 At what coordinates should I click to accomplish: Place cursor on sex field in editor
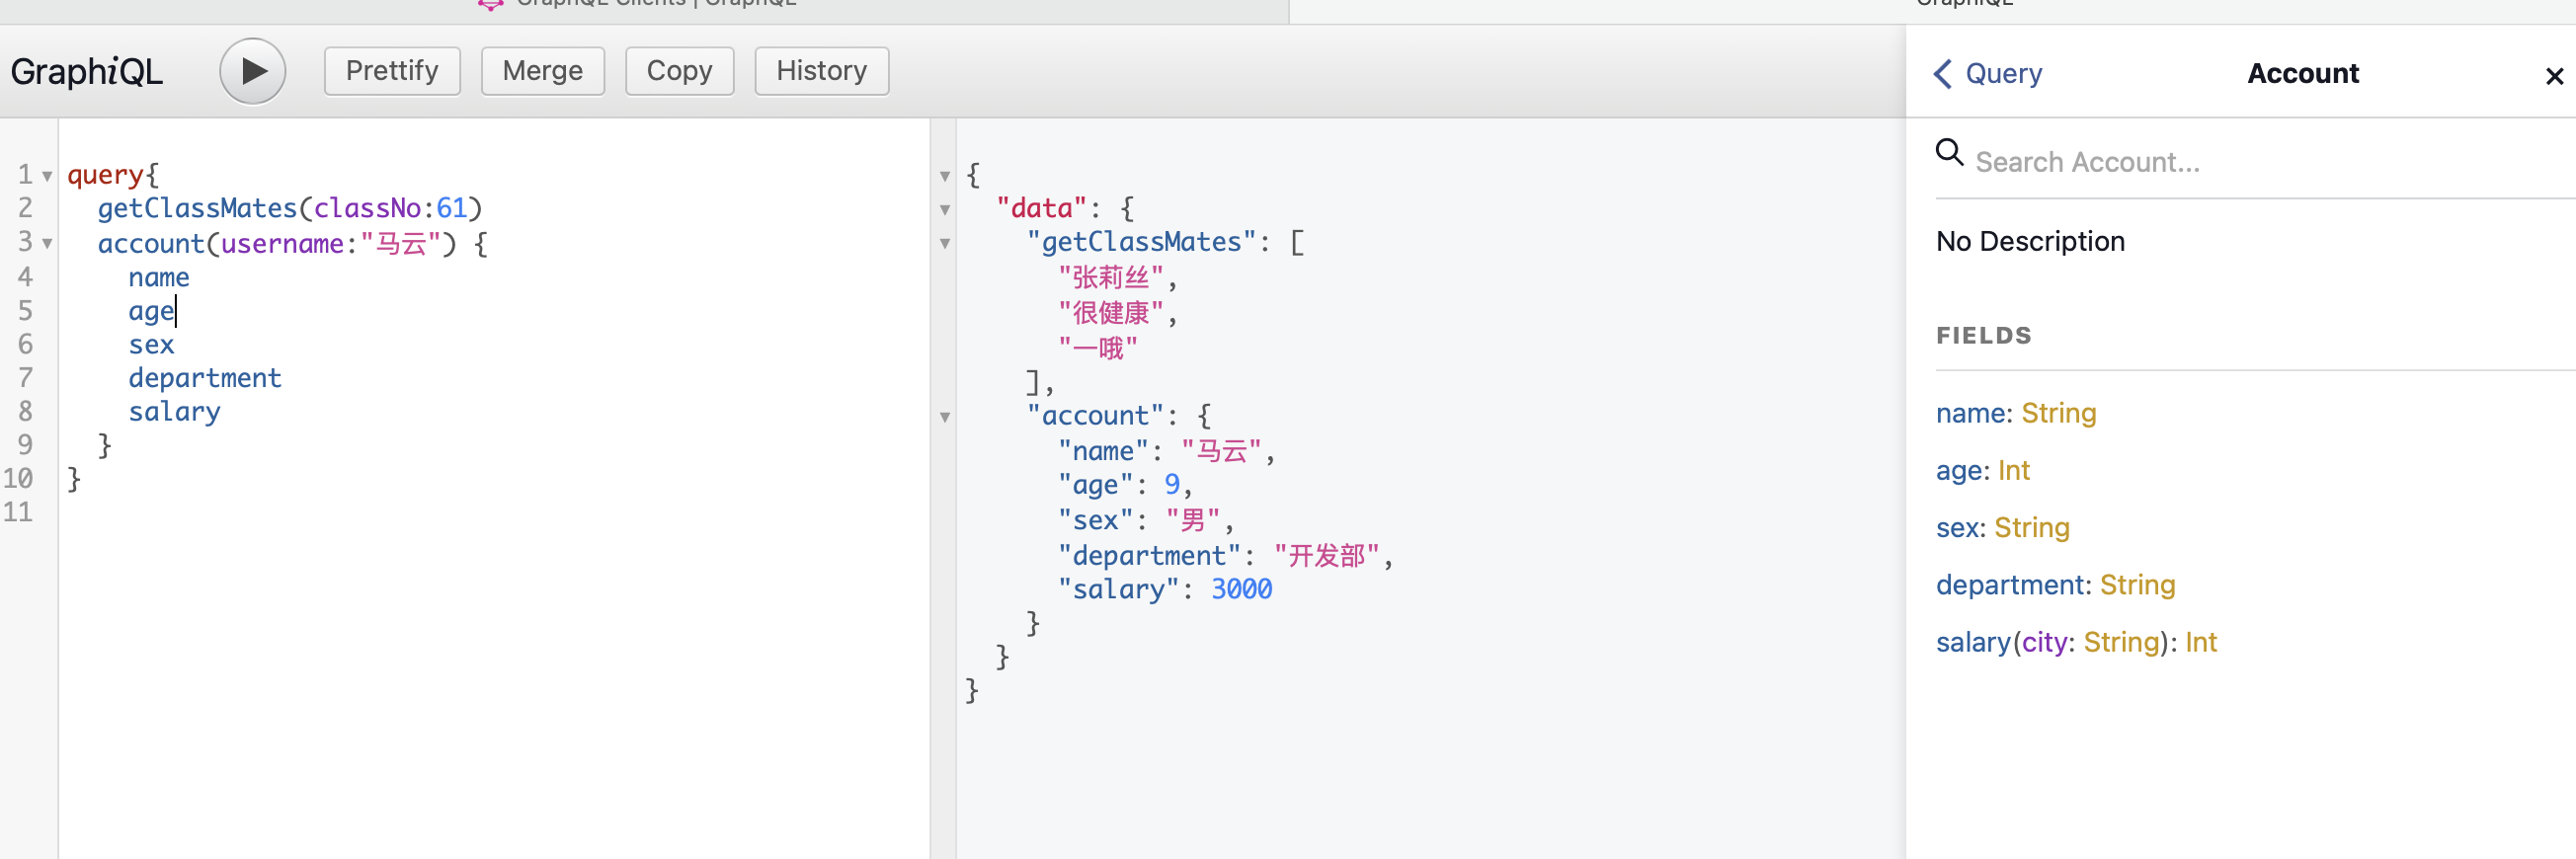point(151,344)
